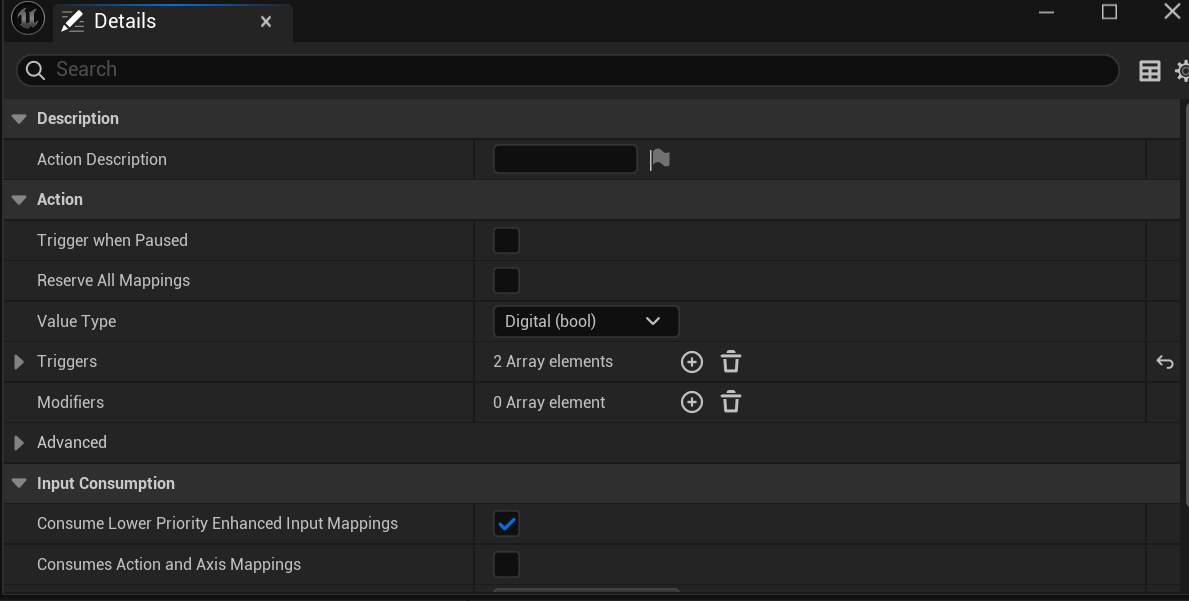
Task: Click the Action Description text box
Action: pyautogui.click(x=565, y=159)
